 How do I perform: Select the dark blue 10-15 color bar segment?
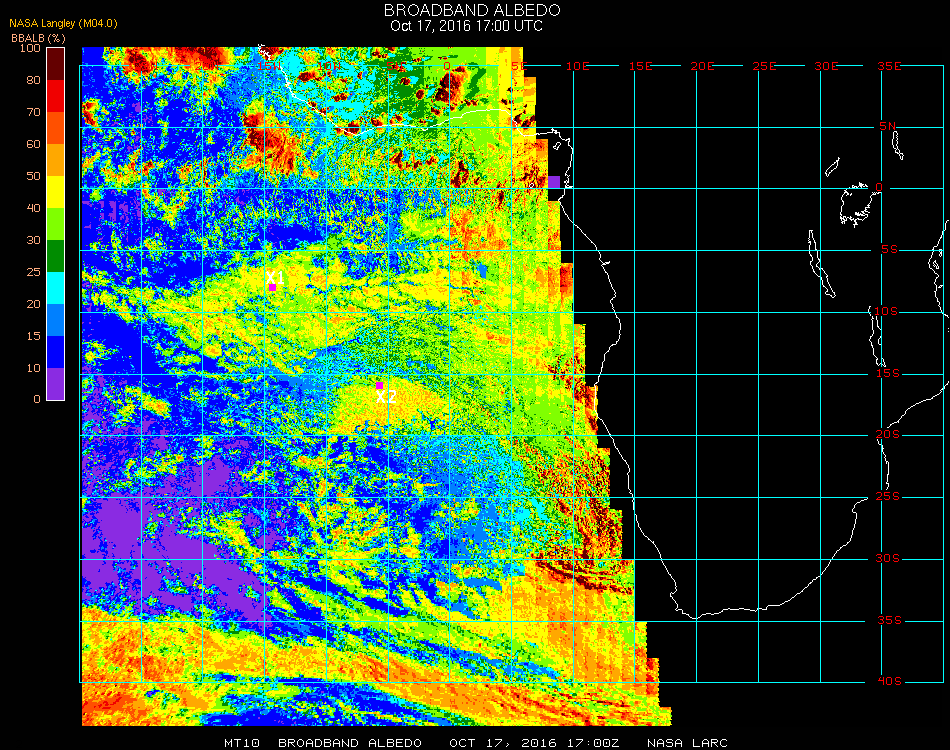(x=55, y=352)
